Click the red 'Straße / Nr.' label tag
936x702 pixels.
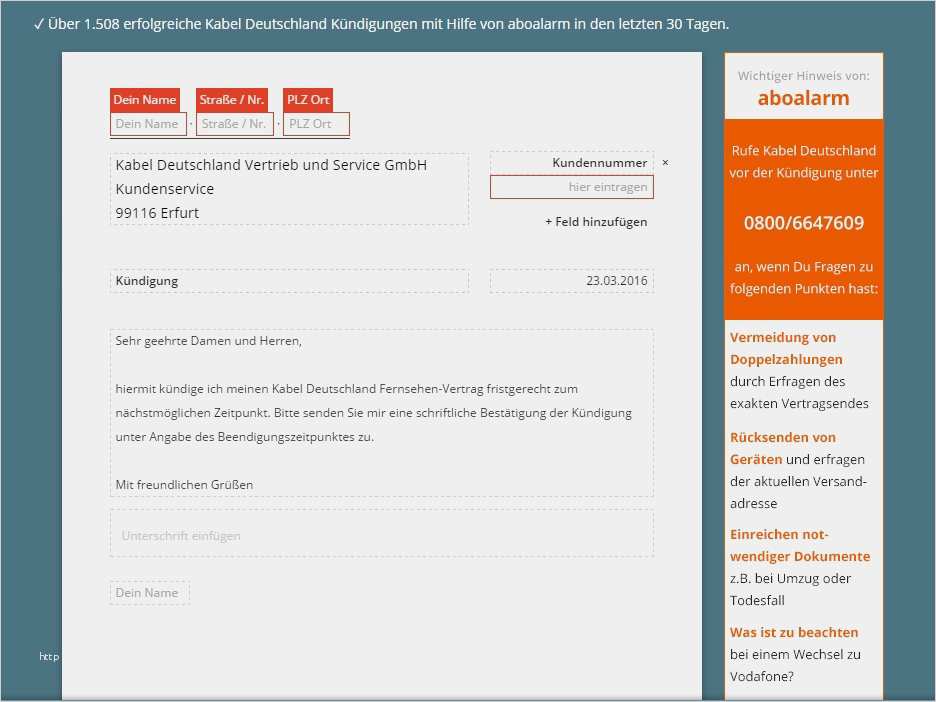pos(232,100)
